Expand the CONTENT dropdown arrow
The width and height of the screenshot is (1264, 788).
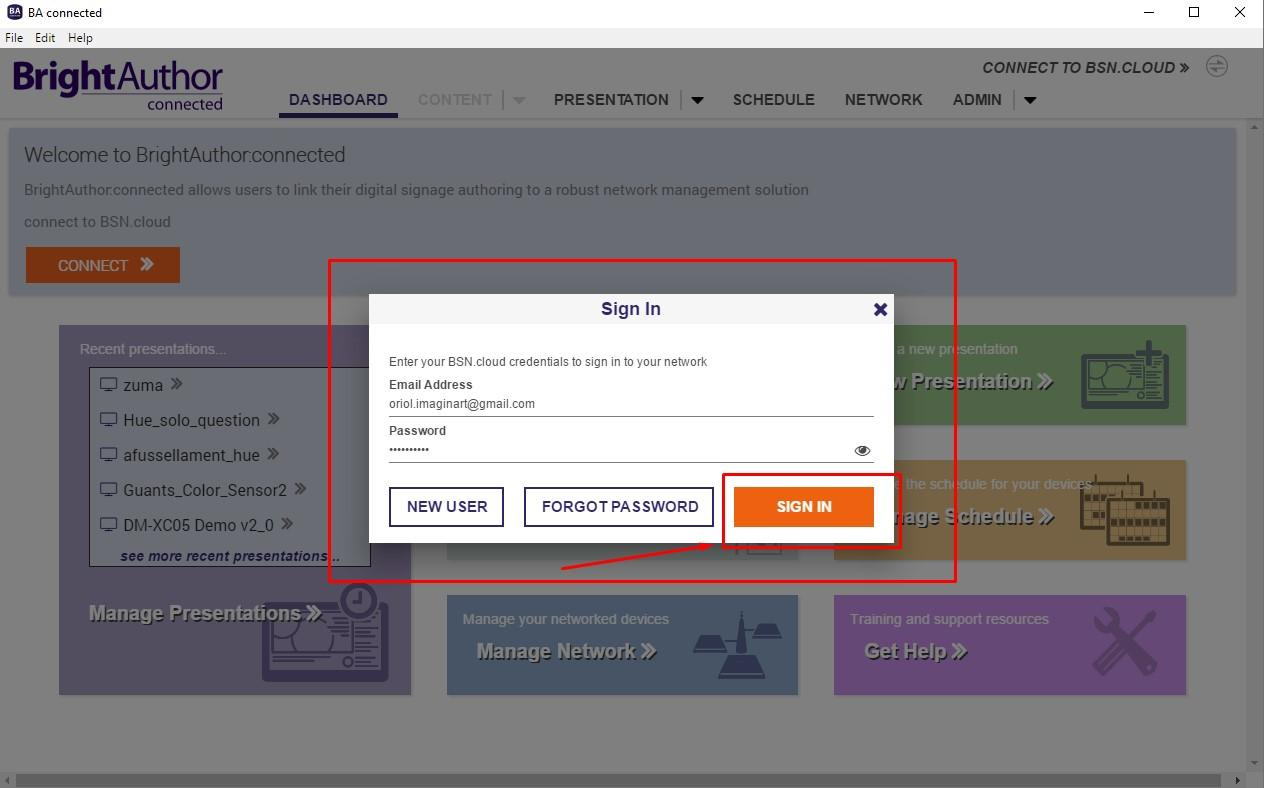point(519,100)
